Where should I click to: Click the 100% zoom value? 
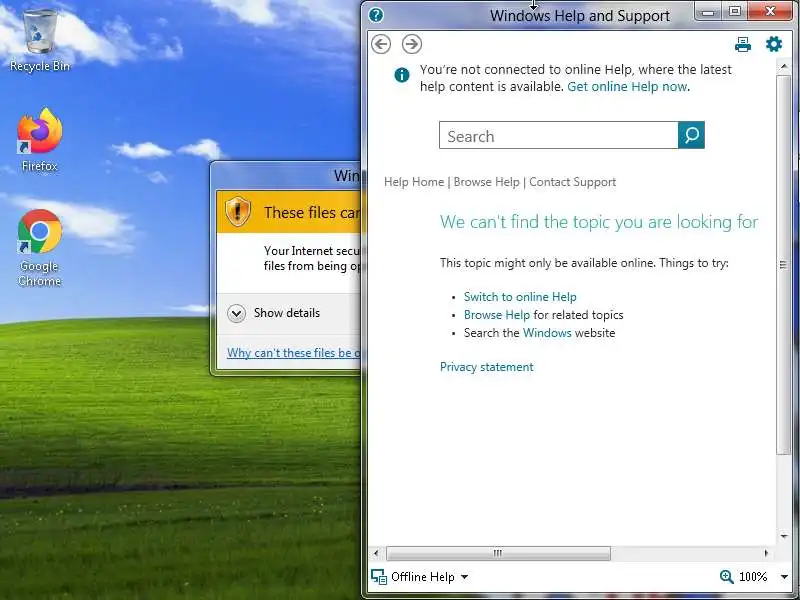(x=753, y=577)
